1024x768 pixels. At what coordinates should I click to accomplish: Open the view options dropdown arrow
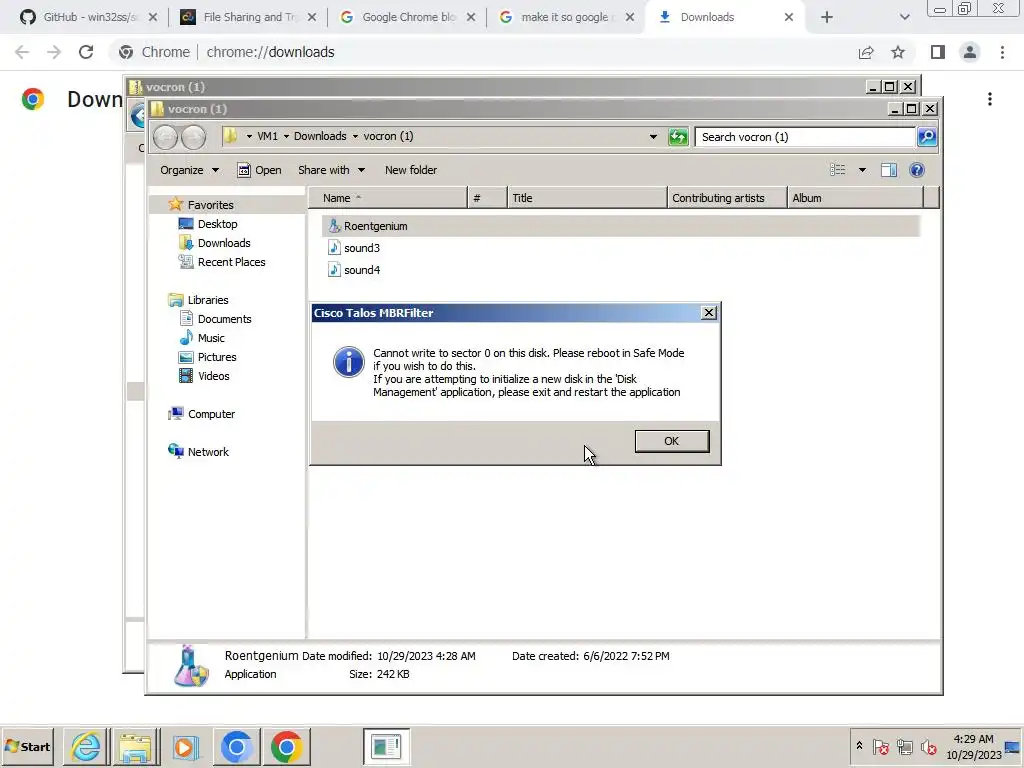click(862, 170)
